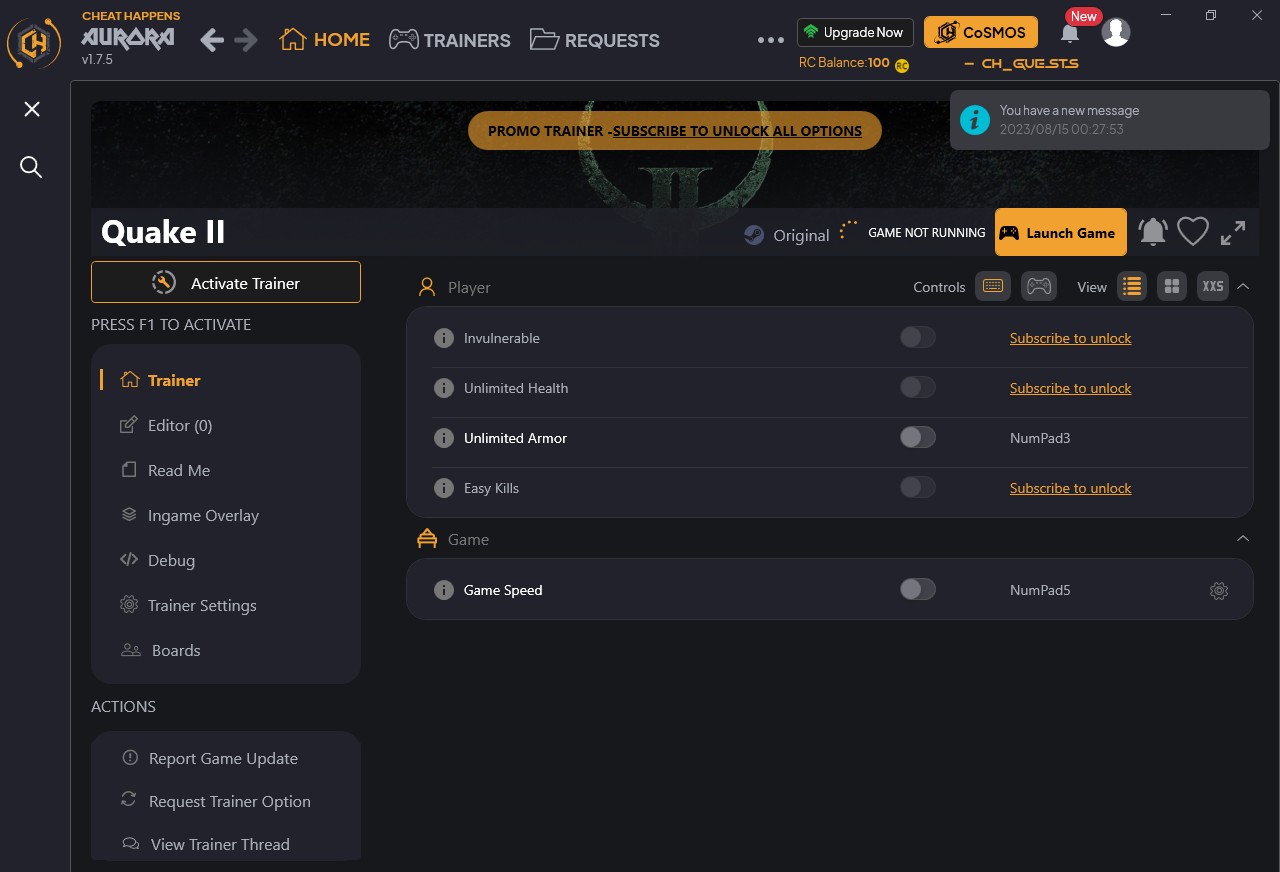Select the grid view icon
Screen dimensions: 1280x872
[x=1172, y=287]
